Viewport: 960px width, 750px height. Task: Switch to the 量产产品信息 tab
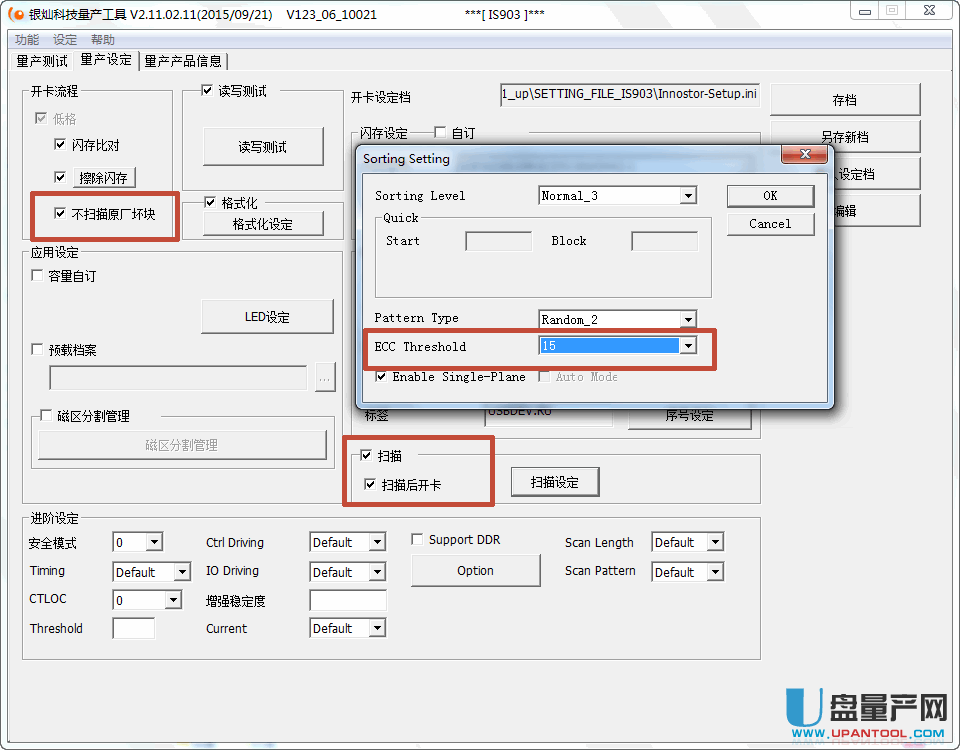[x=183, y=61]
